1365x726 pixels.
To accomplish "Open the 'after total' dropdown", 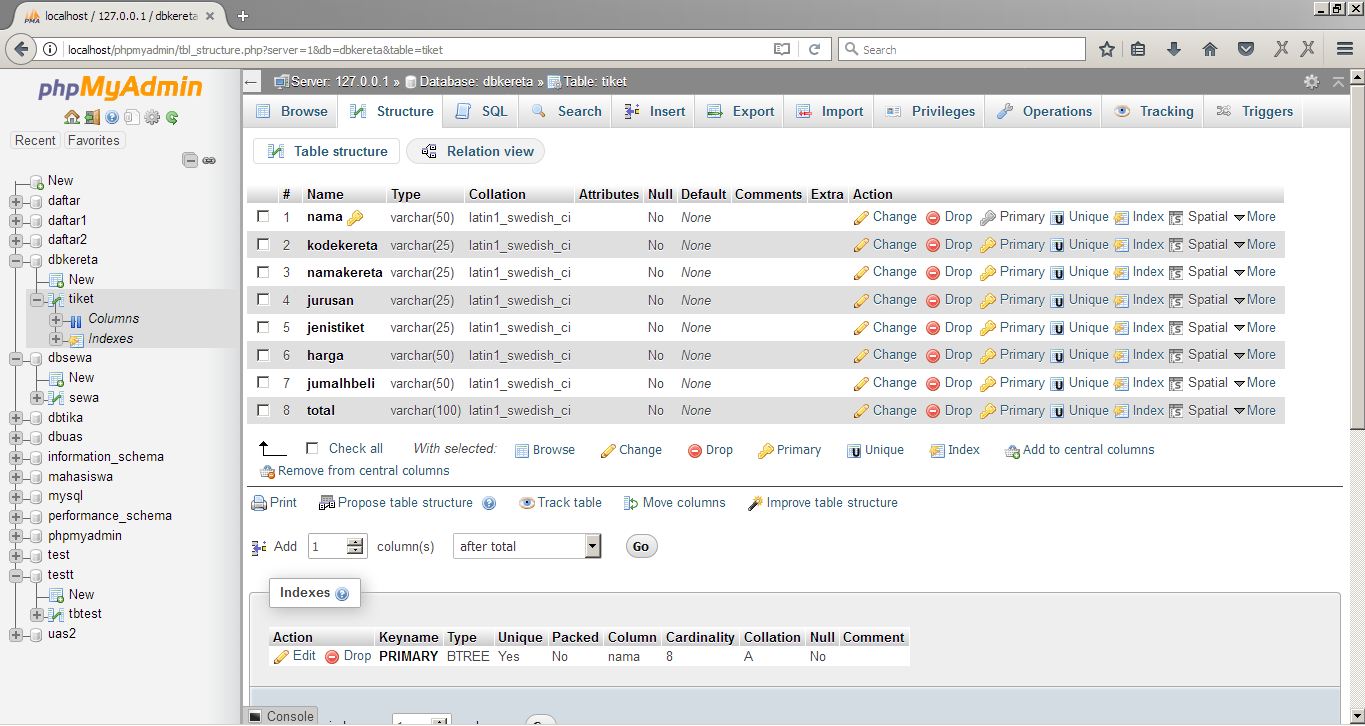I will 527,546.
